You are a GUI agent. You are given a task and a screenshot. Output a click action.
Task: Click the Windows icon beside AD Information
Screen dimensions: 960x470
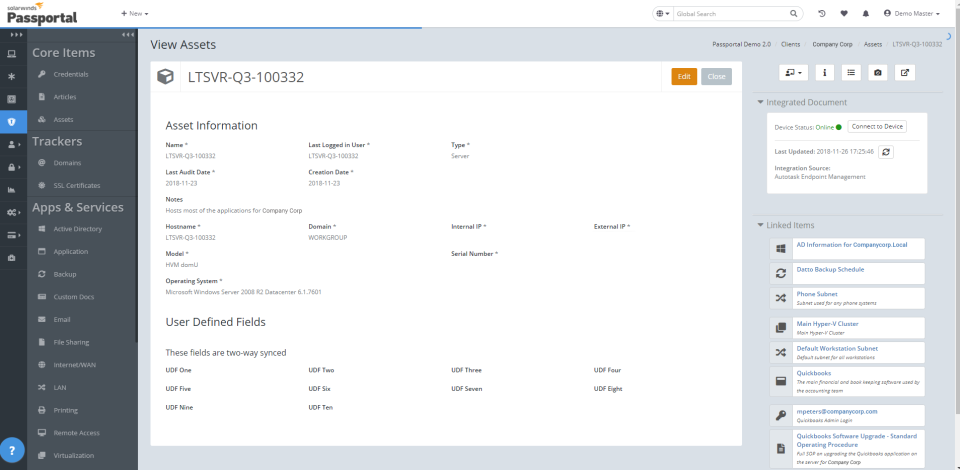coord(781,248)
